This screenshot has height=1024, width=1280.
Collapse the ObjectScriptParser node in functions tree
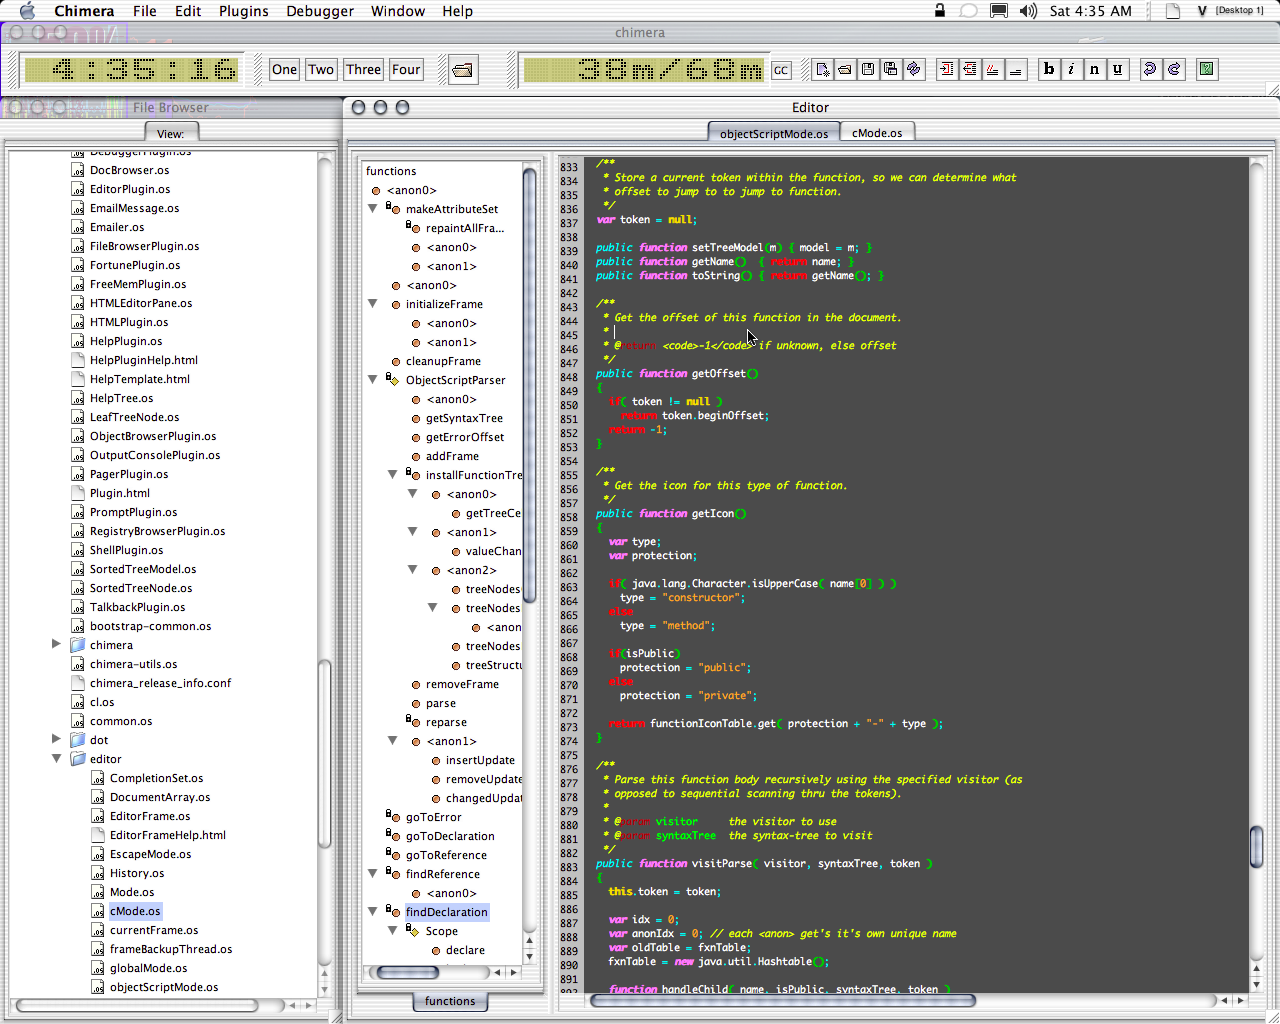point(373,380)
